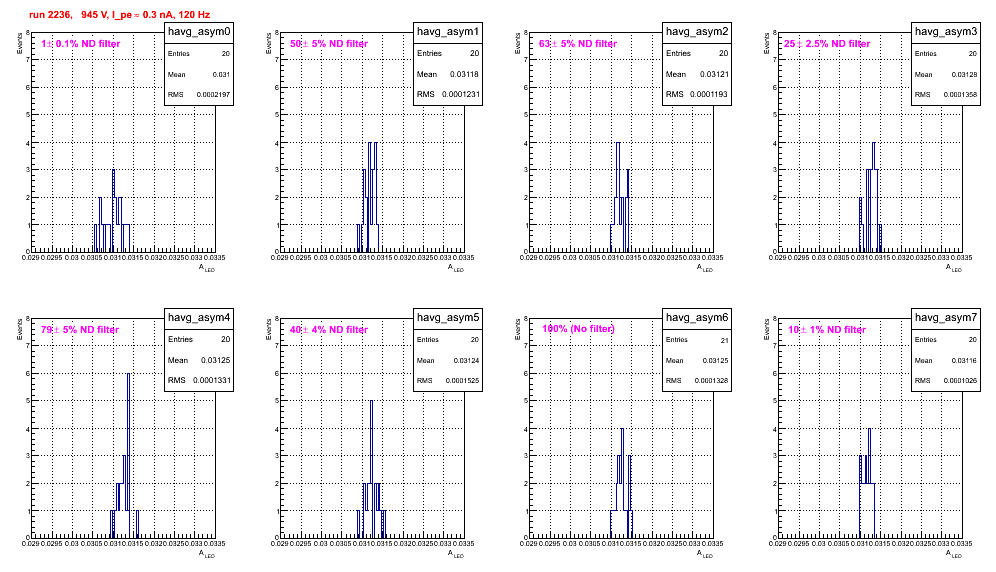Click RMS value 0.0002197 in havg_asym0
Image resolution: width=996 pixels, height=572 pixels.
click(213, 95)
